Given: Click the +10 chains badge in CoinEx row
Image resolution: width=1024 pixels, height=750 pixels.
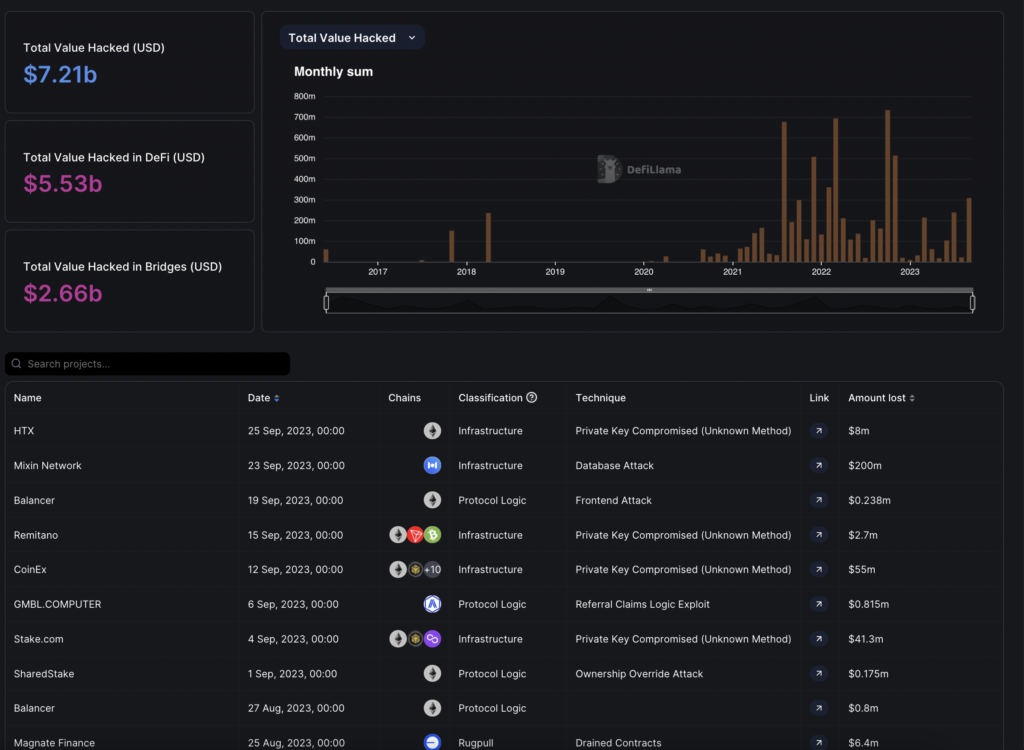Looking at the screenshot, I should coord(432,569).
